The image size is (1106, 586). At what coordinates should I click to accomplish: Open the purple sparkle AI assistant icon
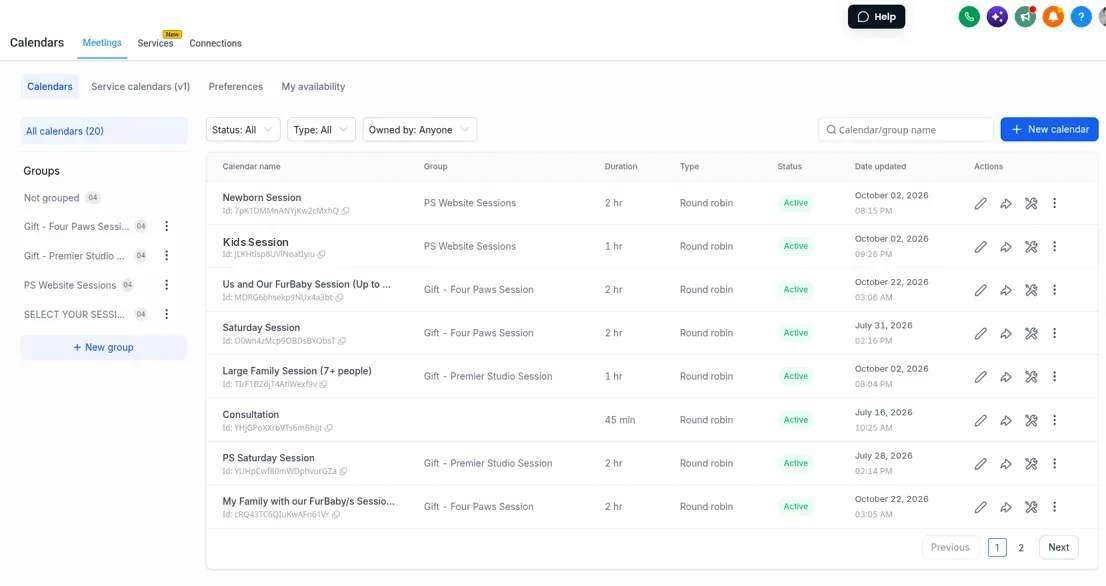997,17
